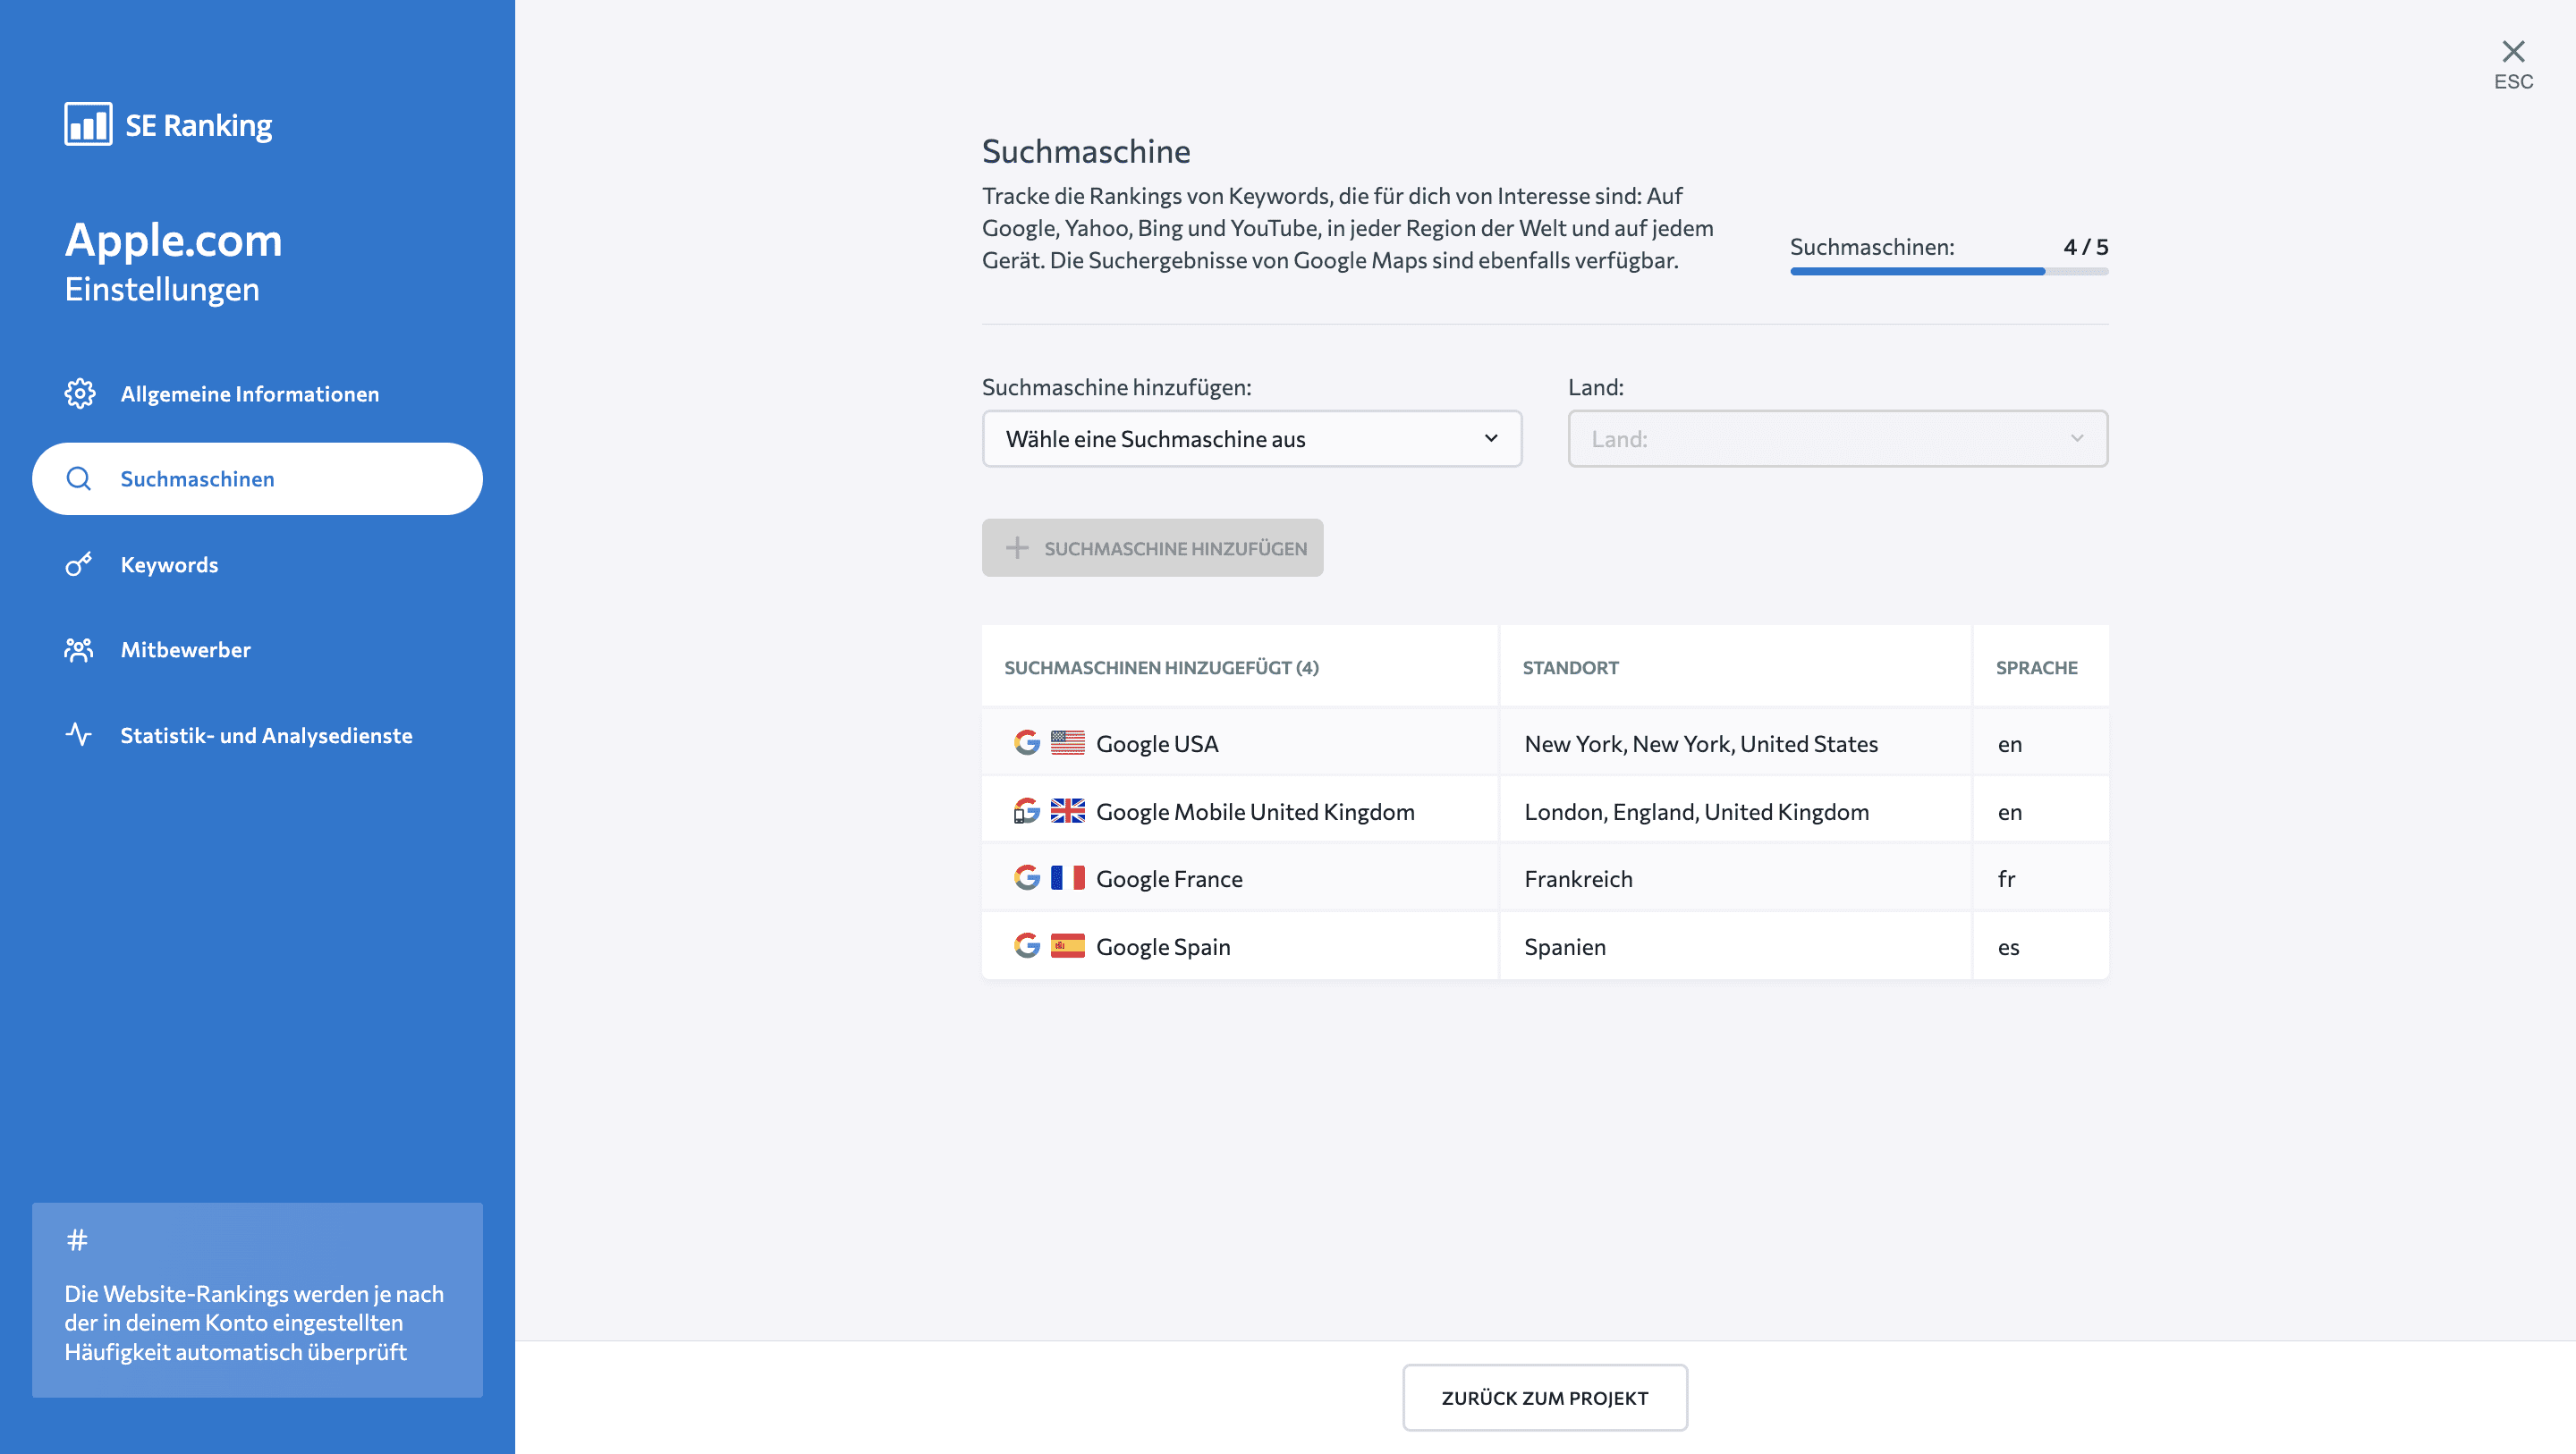Go to the Keywords section

pyautogui.click(x=257, y=564)
